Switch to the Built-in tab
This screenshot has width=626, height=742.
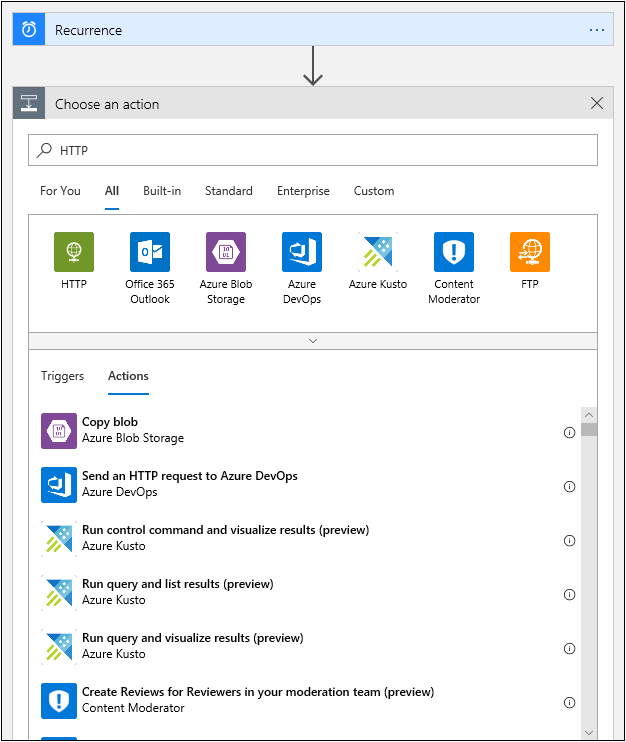(162, 191)
